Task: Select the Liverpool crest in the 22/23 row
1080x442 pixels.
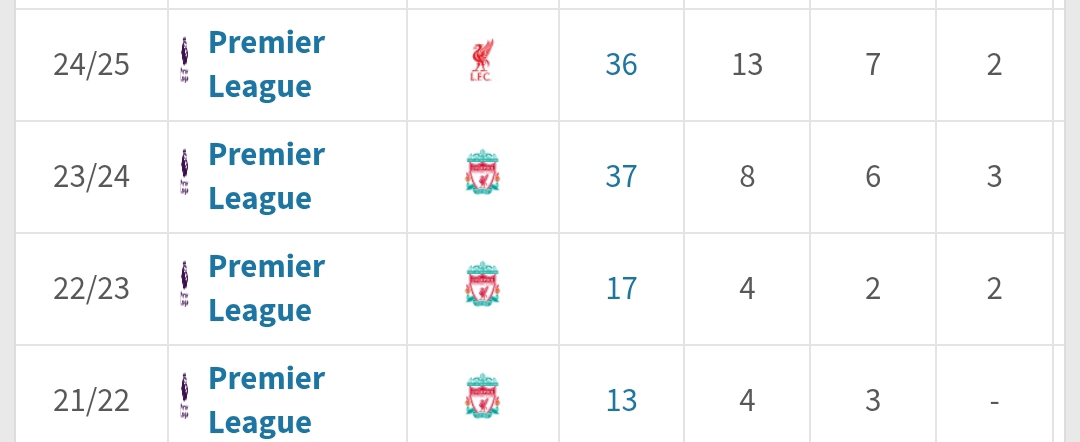Action: (482, 288)
